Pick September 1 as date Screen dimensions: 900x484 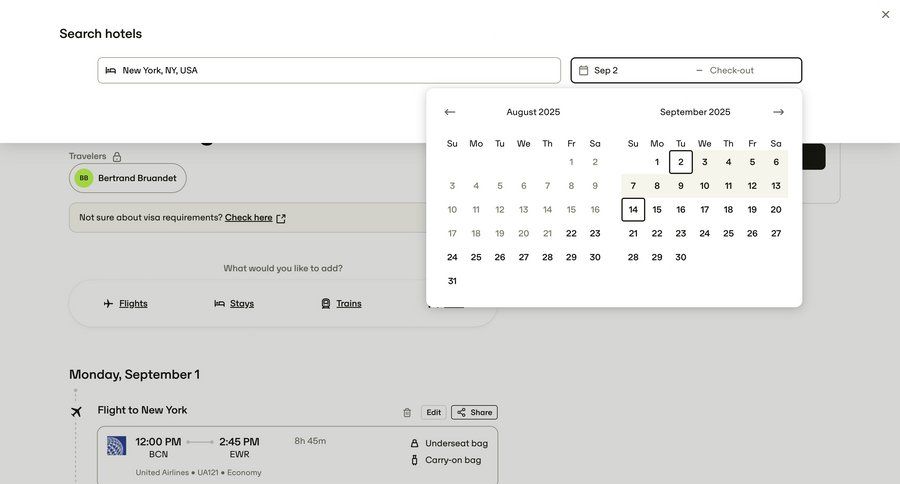[657, 162]
